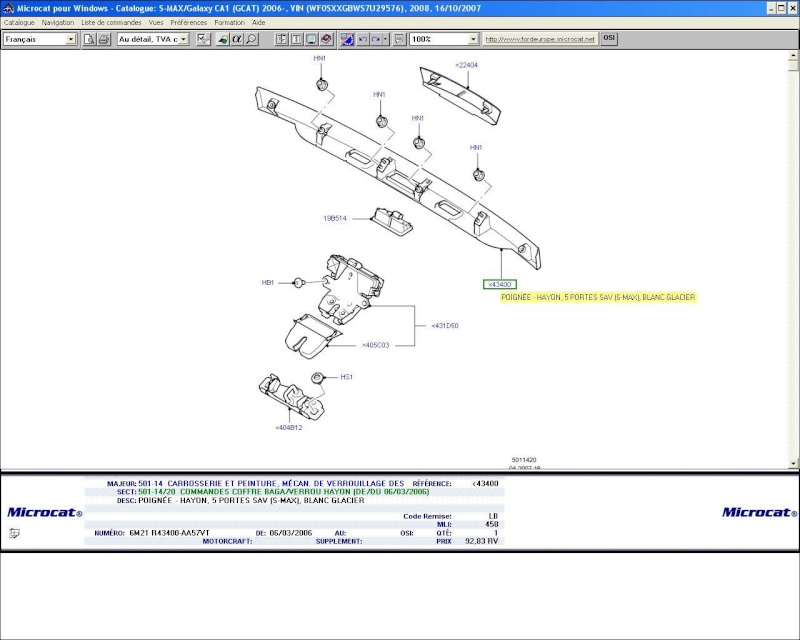Click part number 6M21 R43400-AA57VT
This screenshot has width=800, height=640.
click(x=169, y=533)
